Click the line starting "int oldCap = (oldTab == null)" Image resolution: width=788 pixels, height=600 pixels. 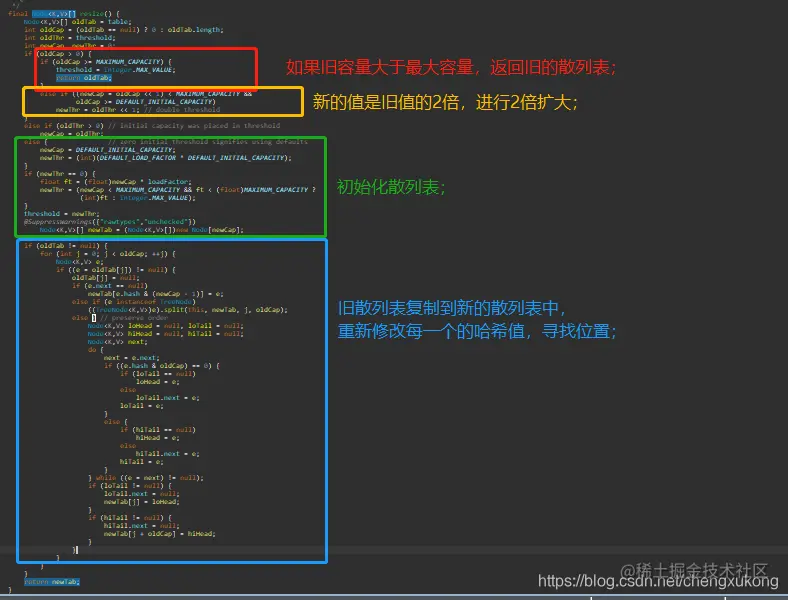click(124, 30)
